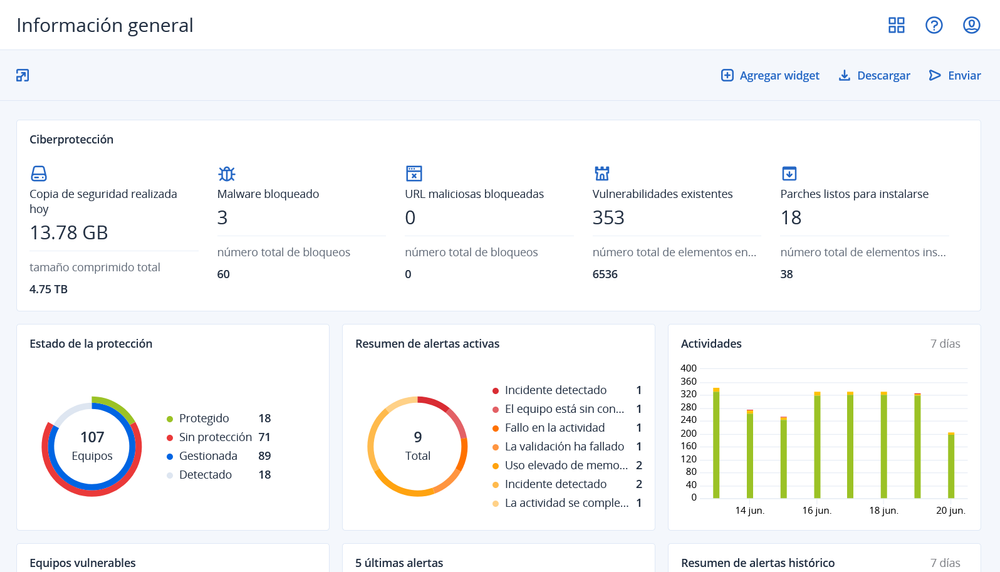
Task: Click the 9 Total alerts donut chart
Action: pyautogui.click(x=418, y=446)
